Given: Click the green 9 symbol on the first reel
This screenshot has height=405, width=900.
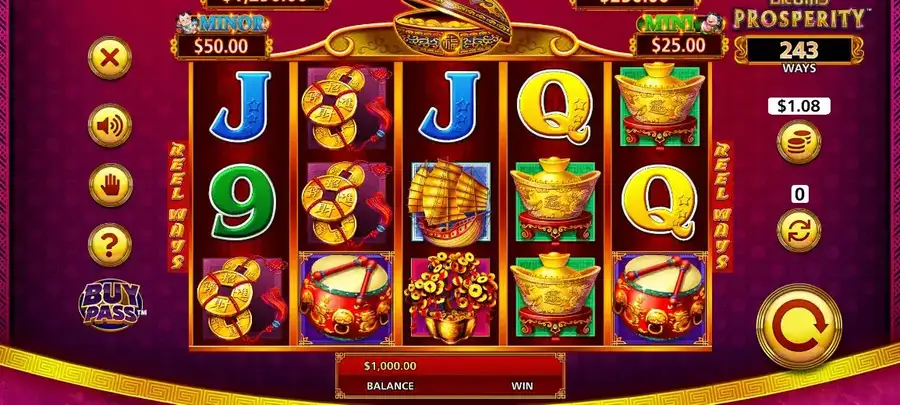Looking at the screenshot, I should pos(242,202).
